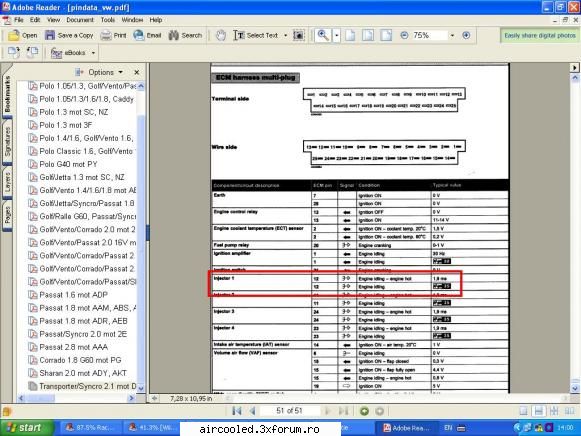581x436 pixels.
Task: Select the Hand tool in toolbar
Action: (221, 35)
